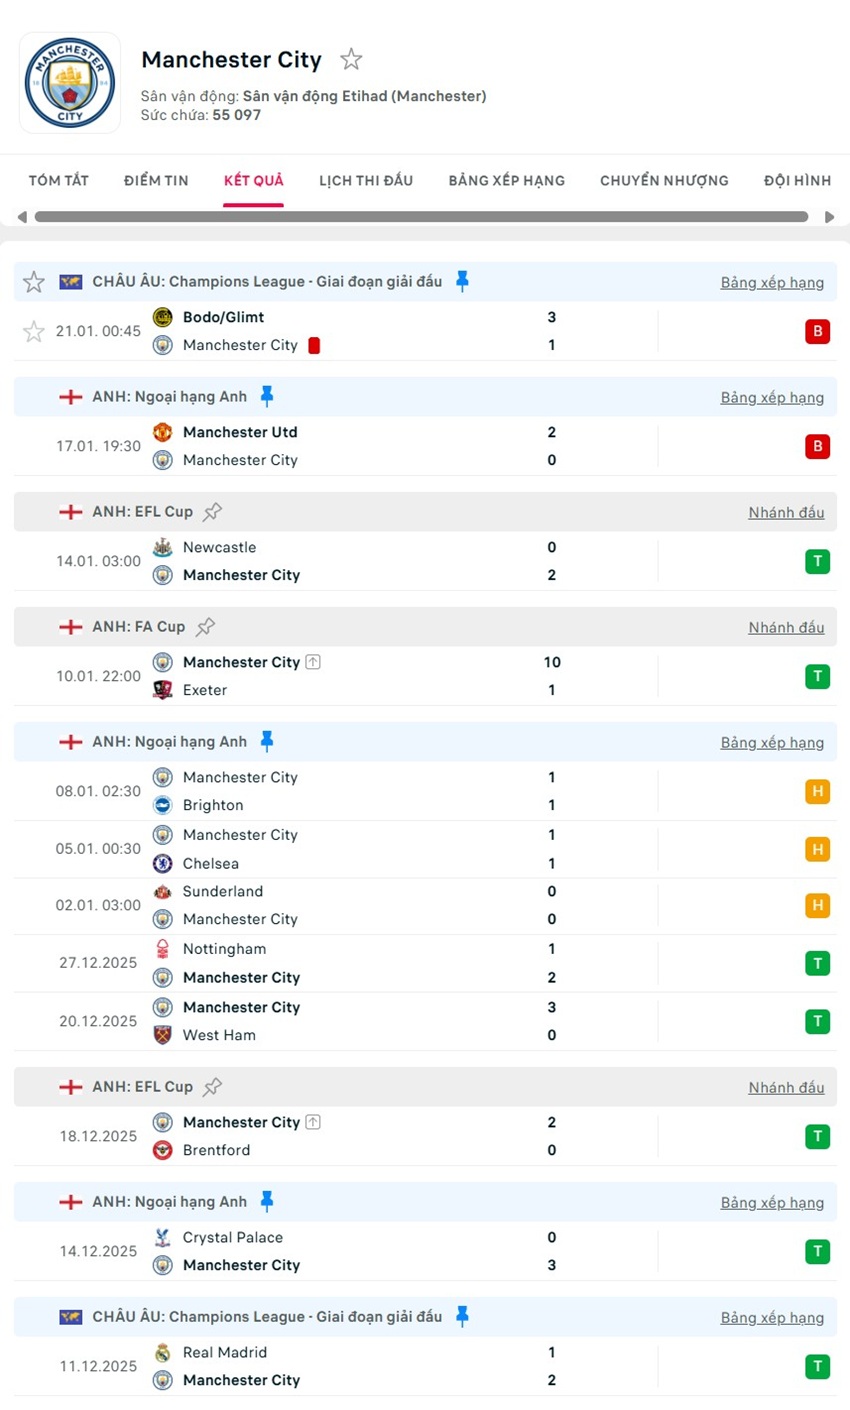The width and height of the screenshot is (850, 1410).
Task: Click the Chelsea club badge icon
Action: point(162,863)
